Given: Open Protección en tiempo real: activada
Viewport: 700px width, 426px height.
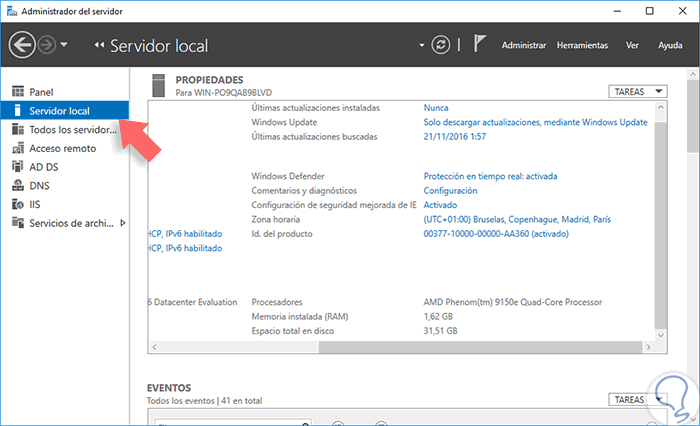Looking at the screenshot, I should [490, 176].
